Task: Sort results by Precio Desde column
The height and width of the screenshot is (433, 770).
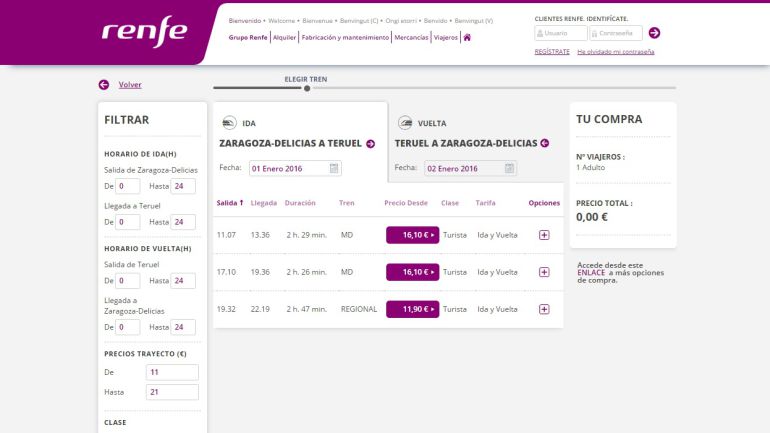Action: coord(406,203)
